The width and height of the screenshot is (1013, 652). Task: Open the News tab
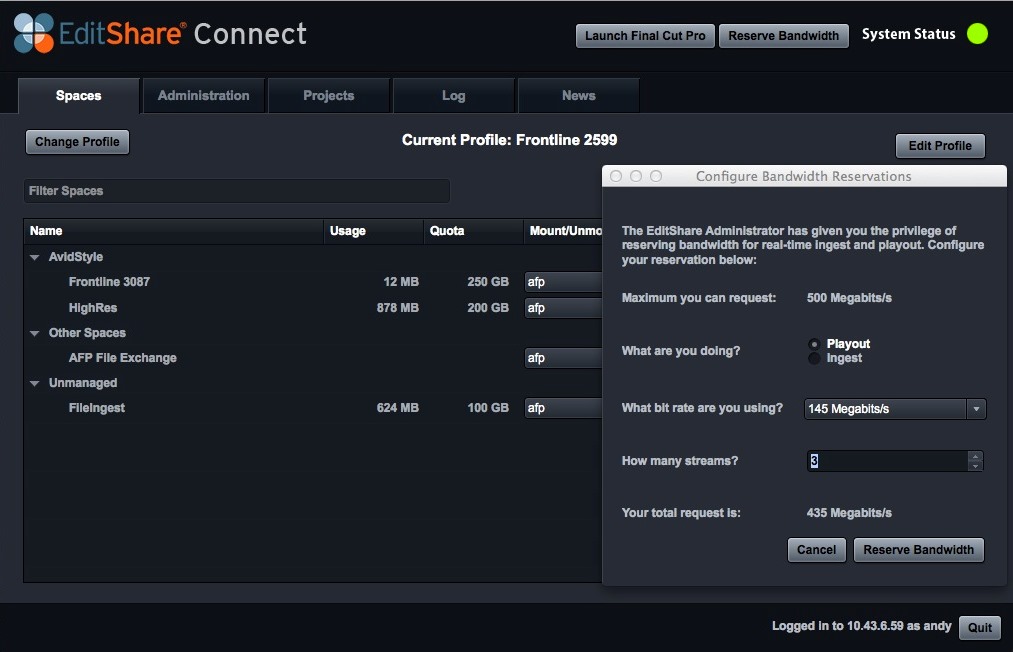pos(579,96)
